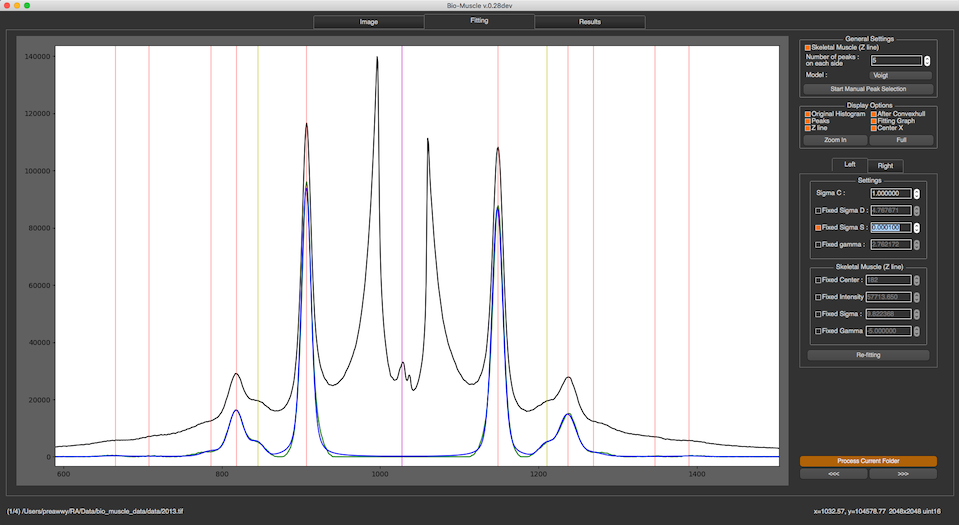
Task: Click Process Current Folder button
Action: coord(868,461)
